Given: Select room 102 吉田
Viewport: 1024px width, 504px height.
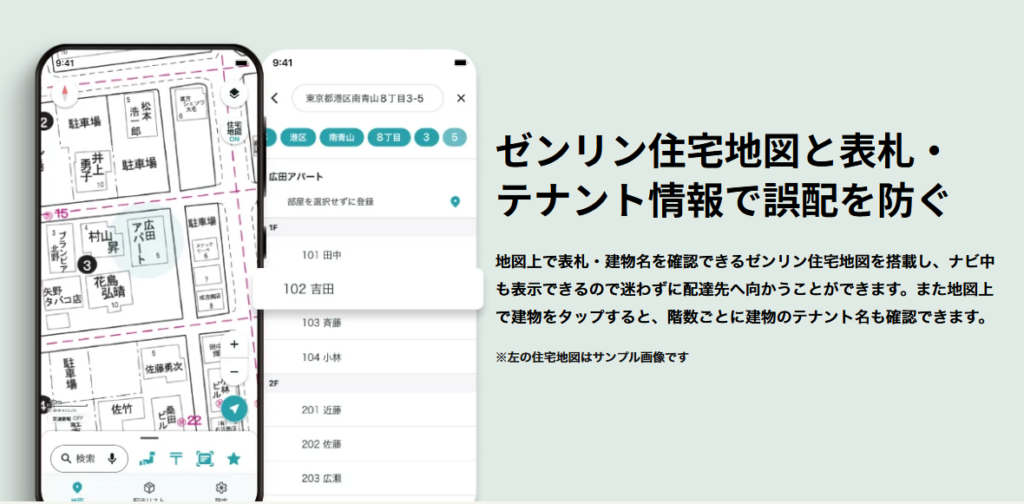Looking at the screenshot, I should (x=368, y=288).
